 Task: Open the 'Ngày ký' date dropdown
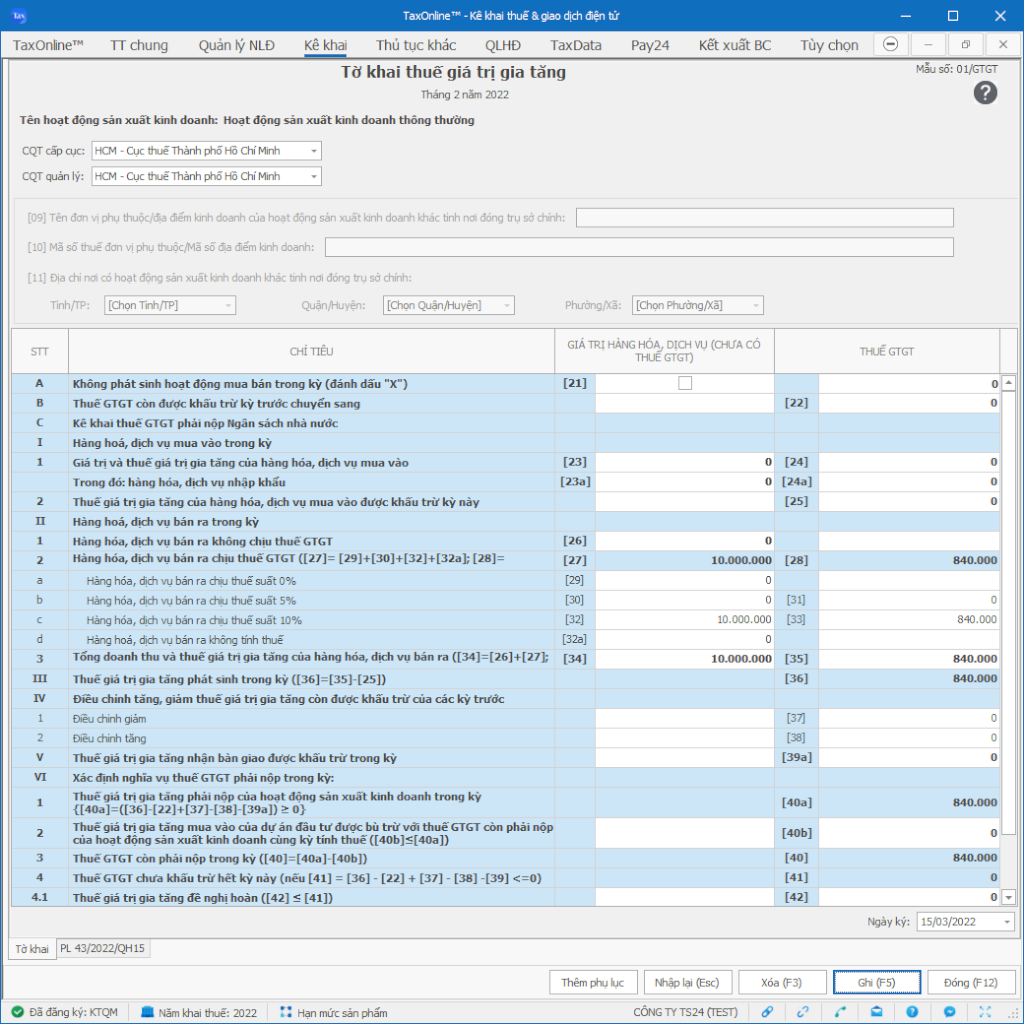[x=1006, y=922]
